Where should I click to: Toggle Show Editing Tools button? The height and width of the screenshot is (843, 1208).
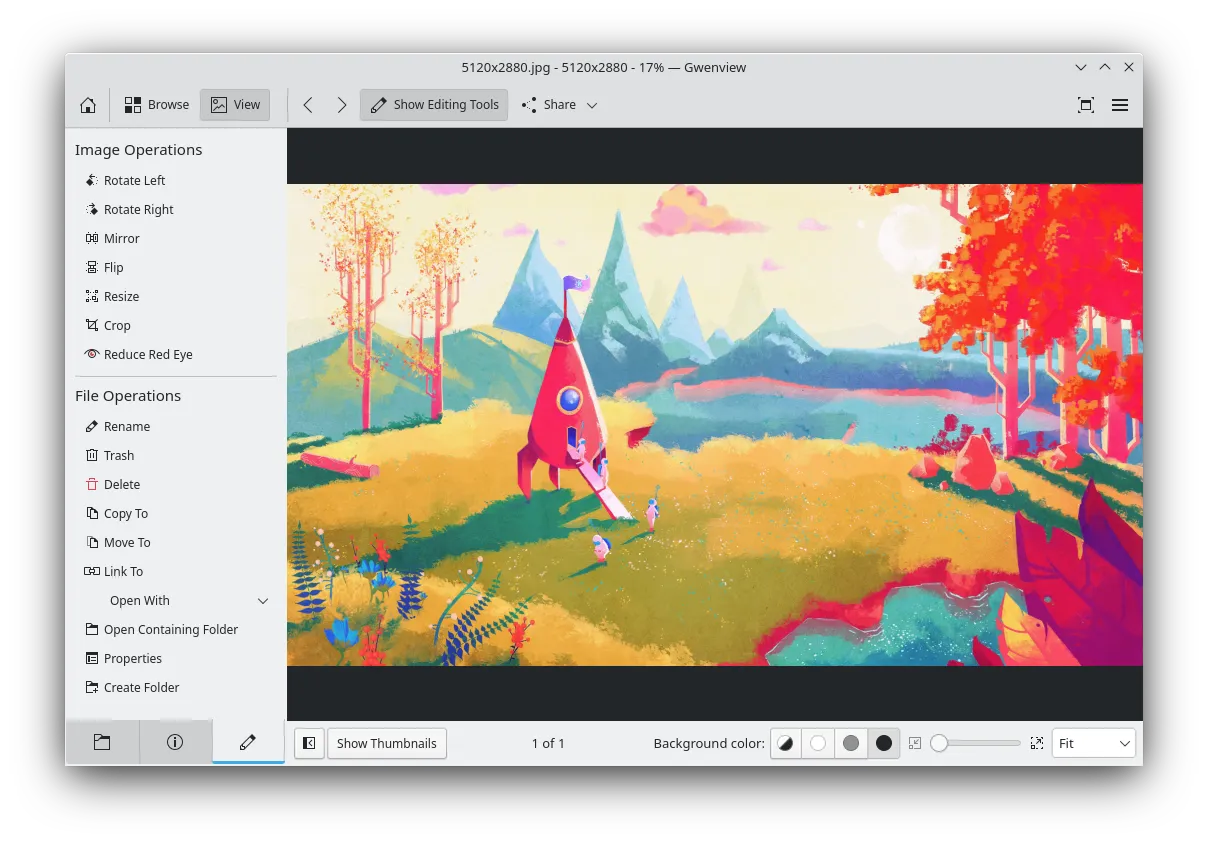[x=434, y=105]
